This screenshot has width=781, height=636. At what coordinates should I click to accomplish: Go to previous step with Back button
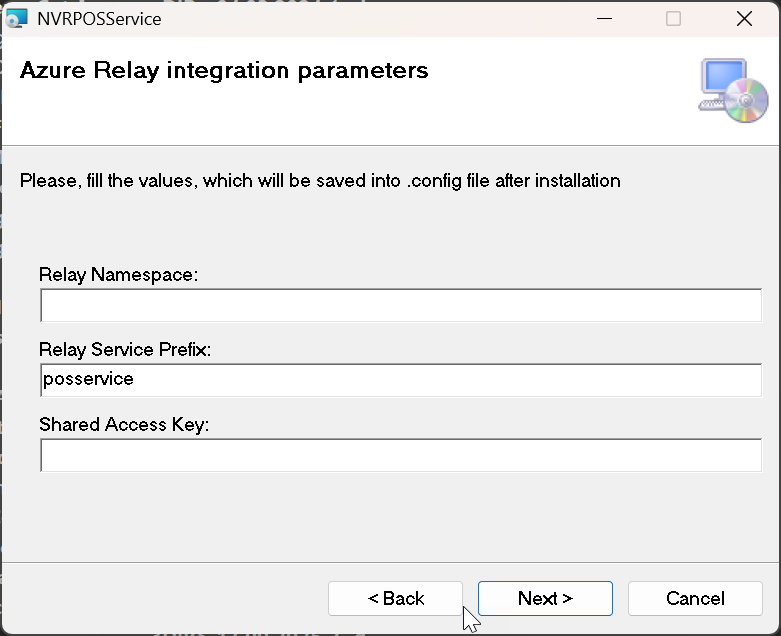395,598
